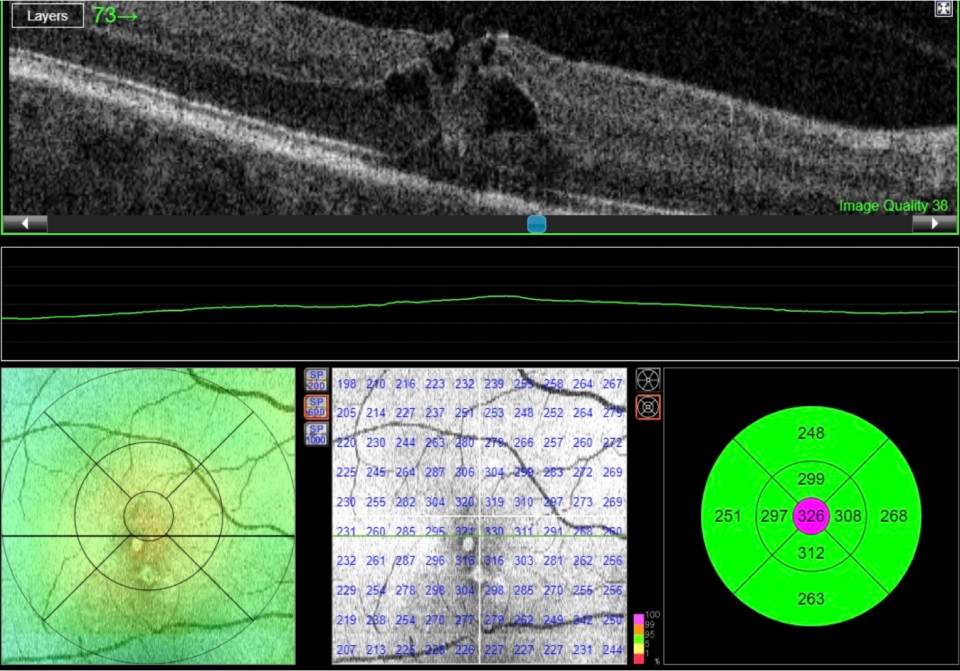Viewport: 960px width, 671px height.
Task: Click the inner sector showing 308
Action: pyautogui.click(x=848, y=516)
